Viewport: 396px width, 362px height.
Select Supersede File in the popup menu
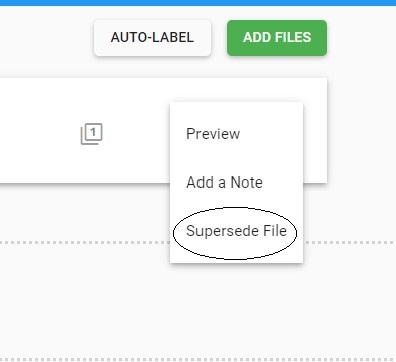[x=236, y=231]
